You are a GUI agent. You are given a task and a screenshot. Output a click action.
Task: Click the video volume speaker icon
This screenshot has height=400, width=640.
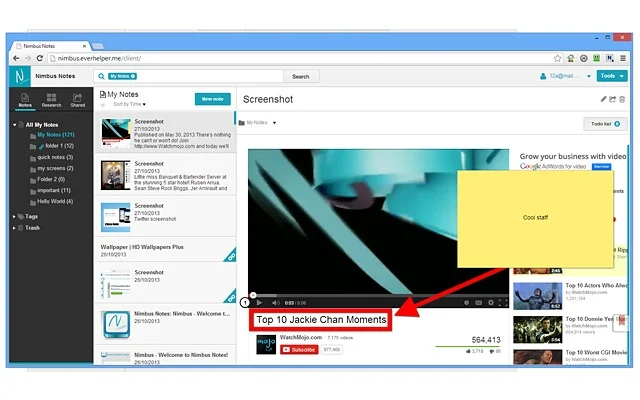tap(276, 303)
